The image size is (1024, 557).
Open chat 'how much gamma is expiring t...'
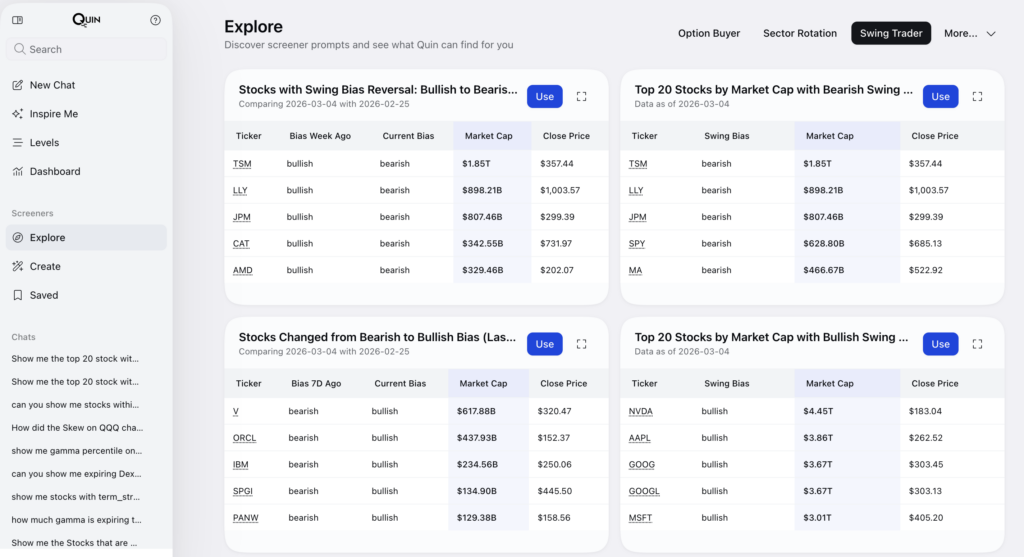point(76,520)
